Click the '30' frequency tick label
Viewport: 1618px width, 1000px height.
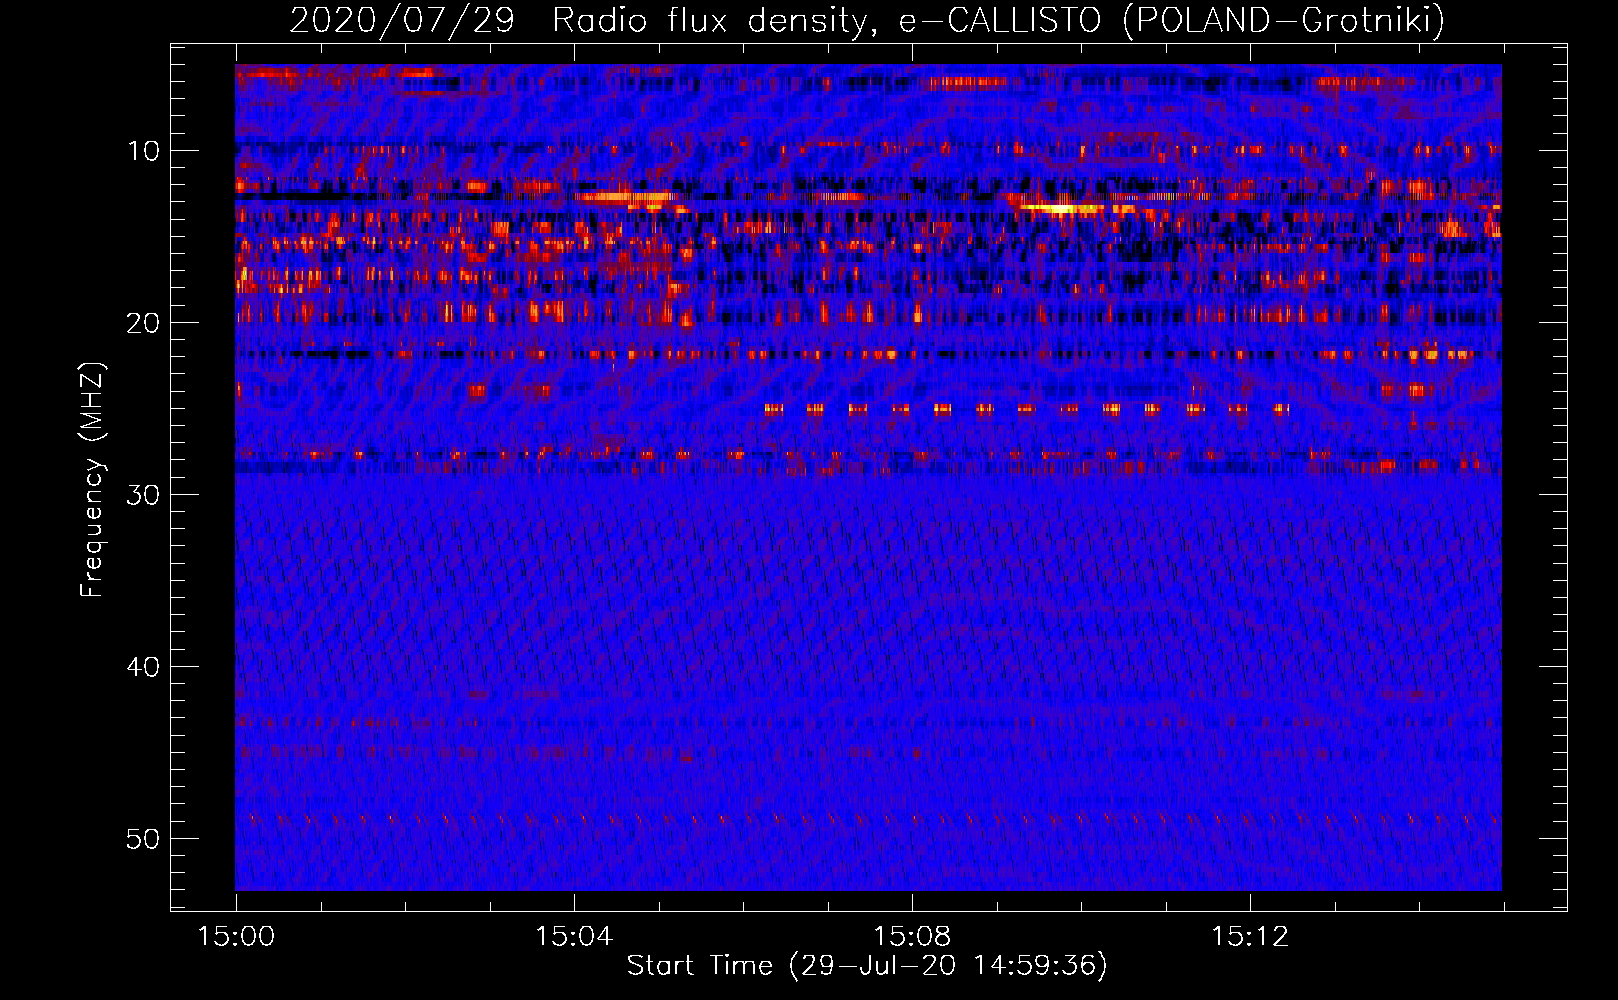(x=144, y=495)
